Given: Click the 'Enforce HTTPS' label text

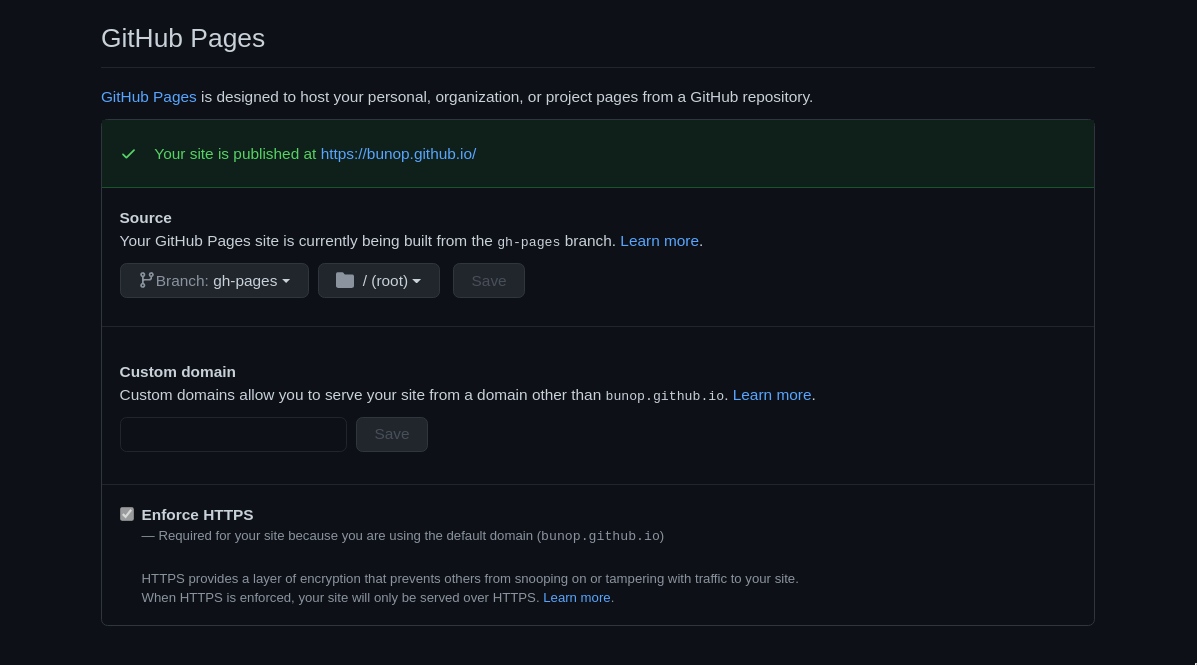Looking at the screenshot, I should (198, 515).
